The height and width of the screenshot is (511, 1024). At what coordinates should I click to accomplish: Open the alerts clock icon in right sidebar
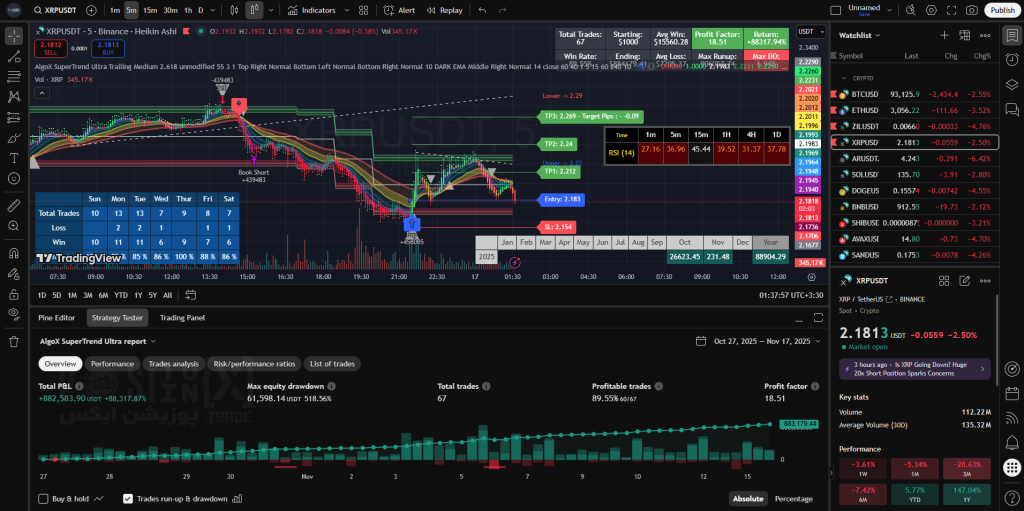coord(1012,59)
